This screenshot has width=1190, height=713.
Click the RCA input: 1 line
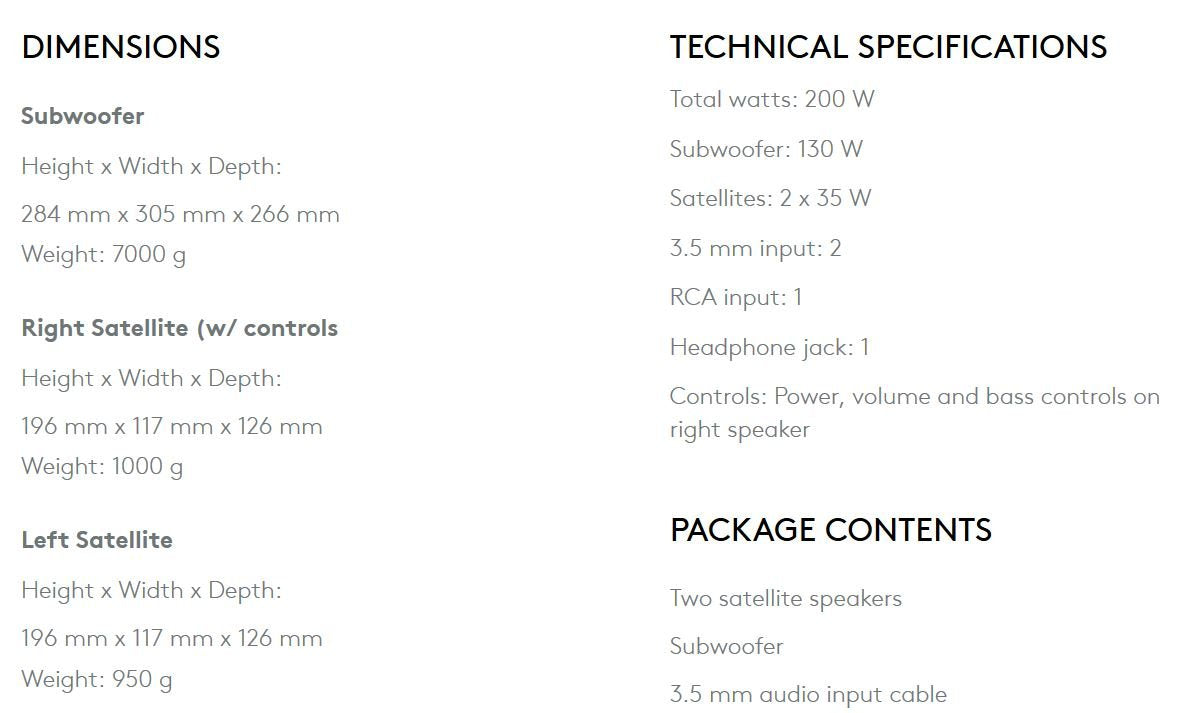click(735, 298)
